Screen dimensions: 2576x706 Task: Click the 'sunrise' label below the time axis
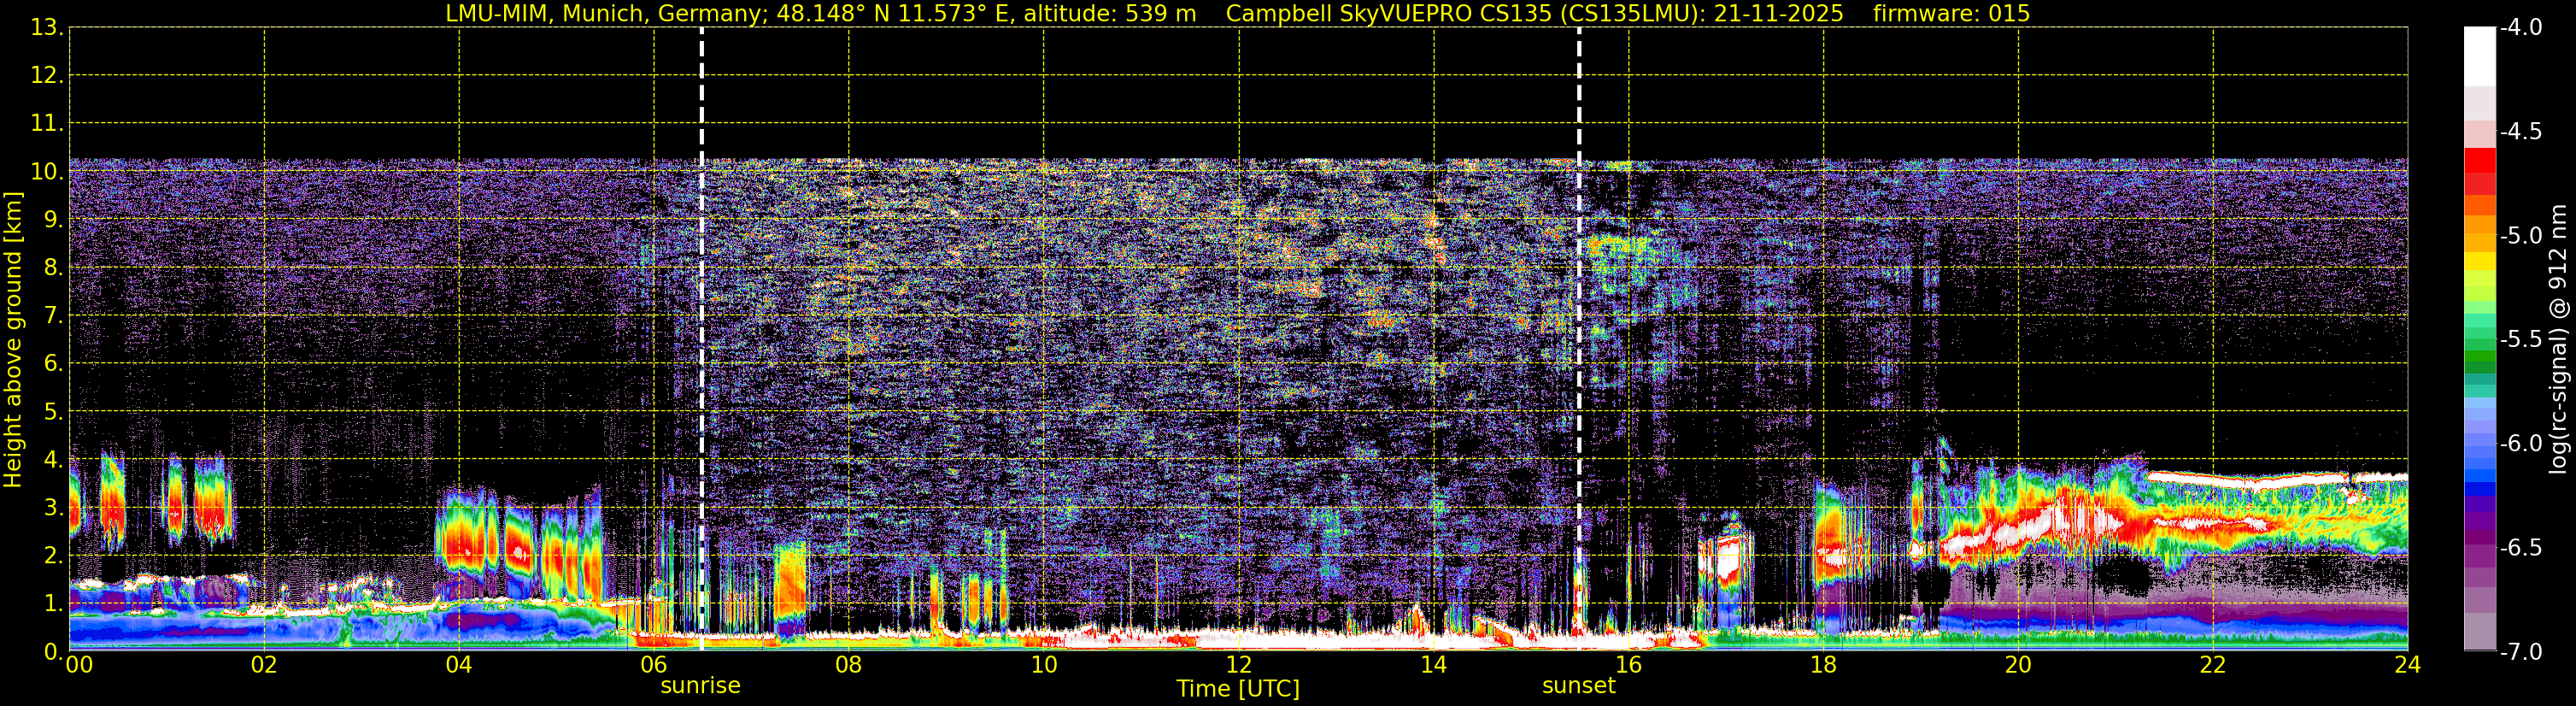pos(700,686)
